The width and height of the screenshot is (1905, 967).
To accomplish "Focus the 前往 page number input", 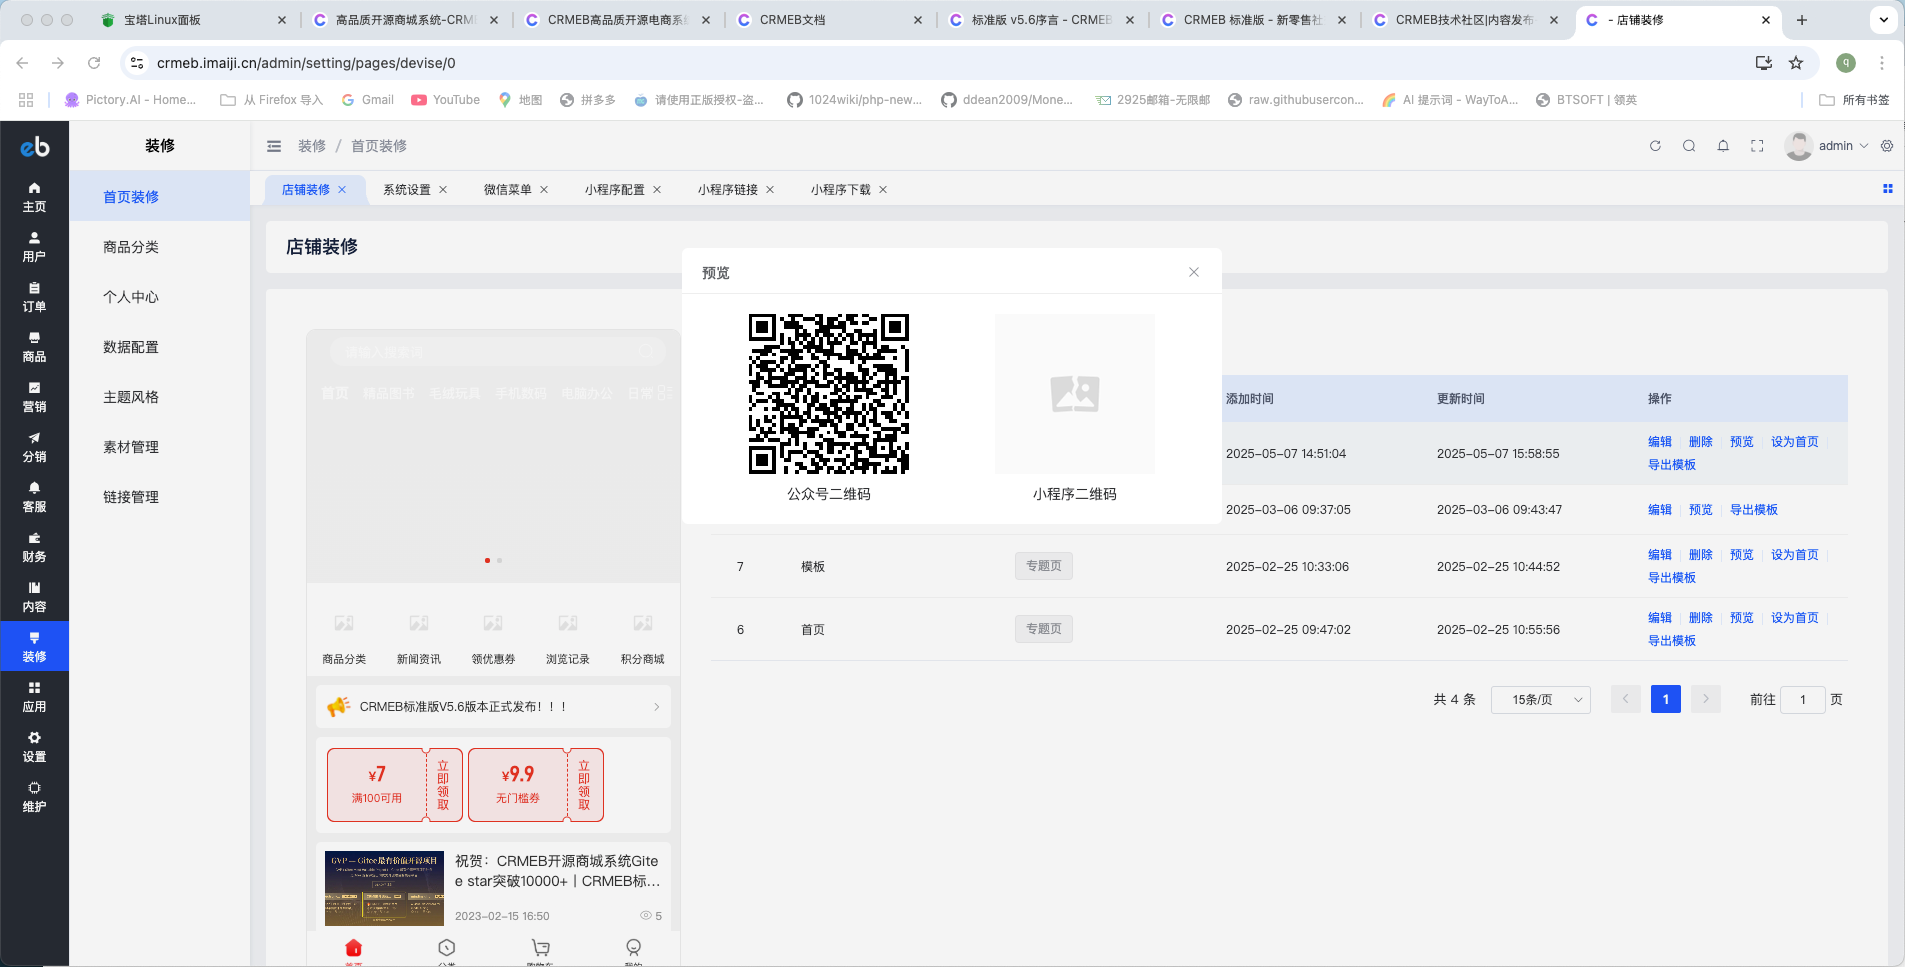I will [x=1803, y=700].
